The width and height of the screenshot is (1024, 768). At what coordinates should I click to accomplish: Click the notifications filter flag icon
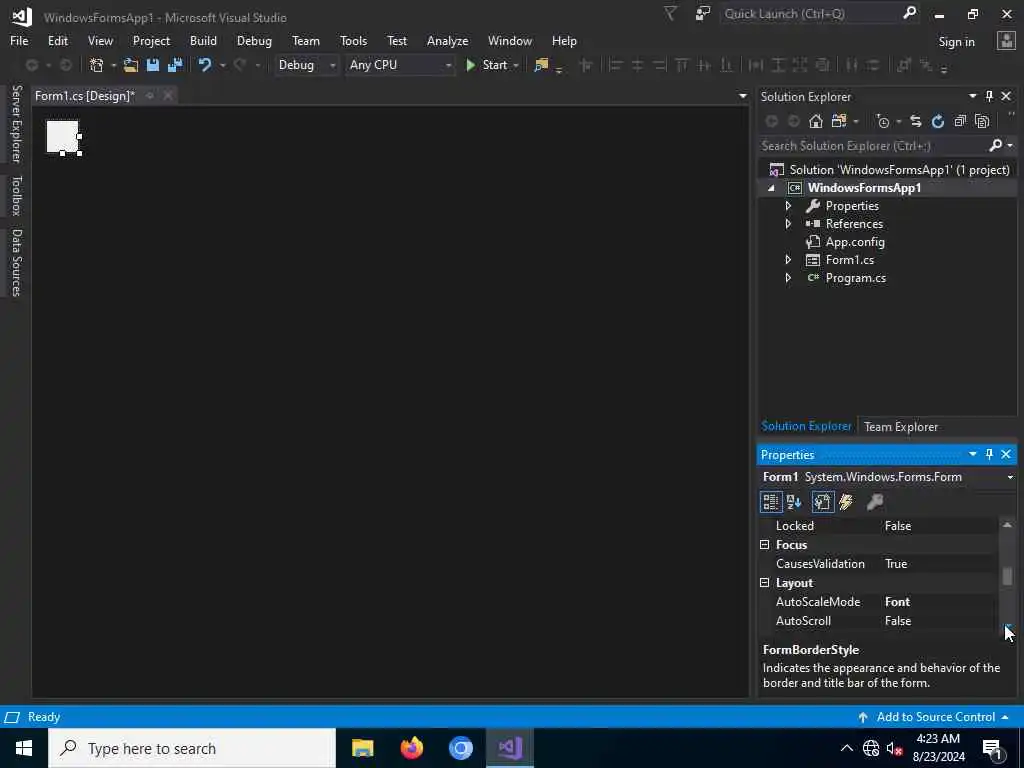pyautogui.click(x=671, y=14)
